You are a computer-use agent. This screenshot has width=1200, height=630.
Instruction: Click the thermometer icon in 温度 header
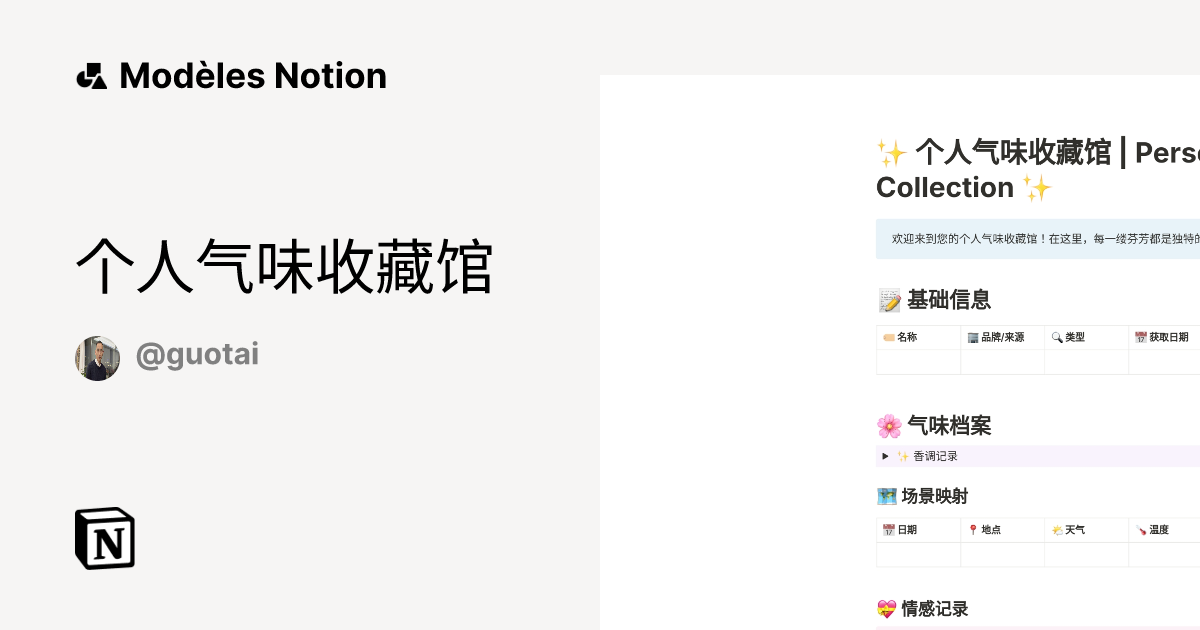[x=1138, y=529]
